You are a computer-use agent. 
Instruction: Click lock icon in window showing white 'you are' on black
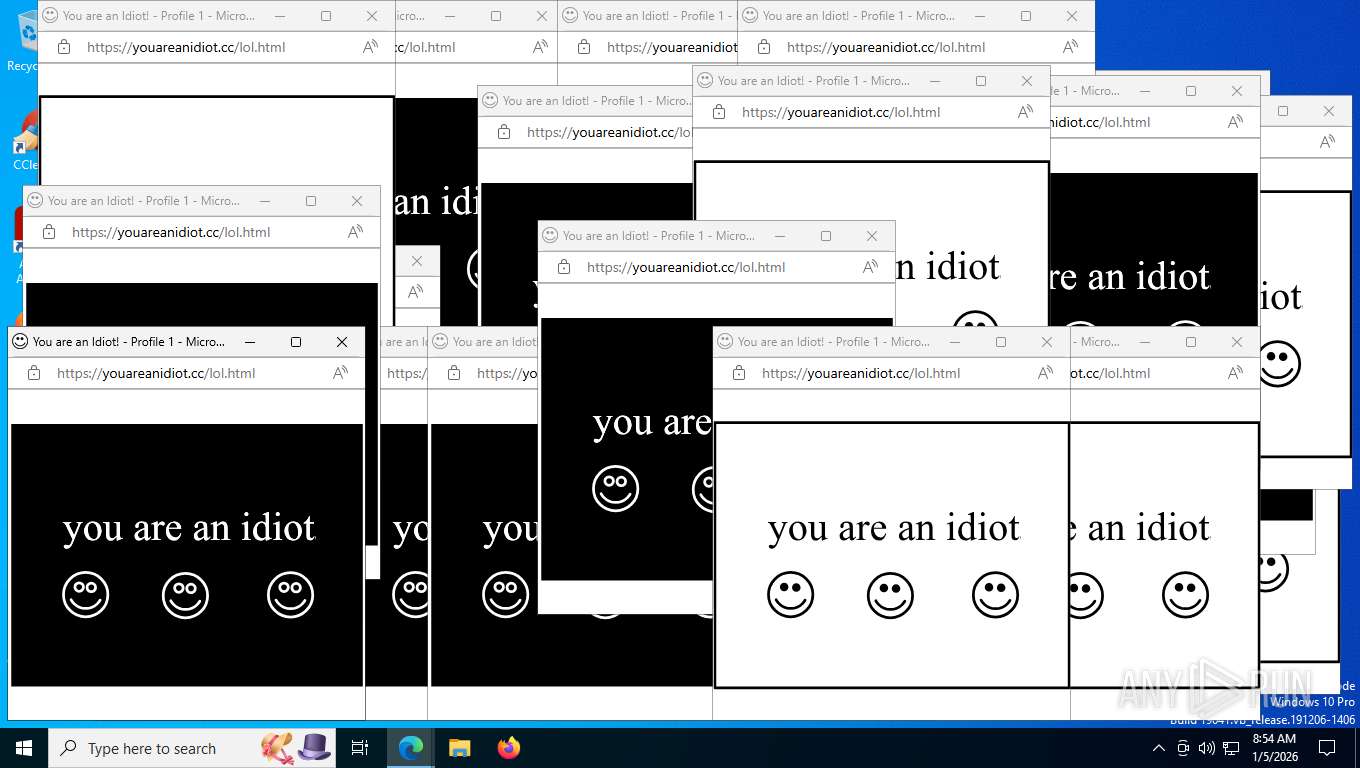(x=564, y=267)
